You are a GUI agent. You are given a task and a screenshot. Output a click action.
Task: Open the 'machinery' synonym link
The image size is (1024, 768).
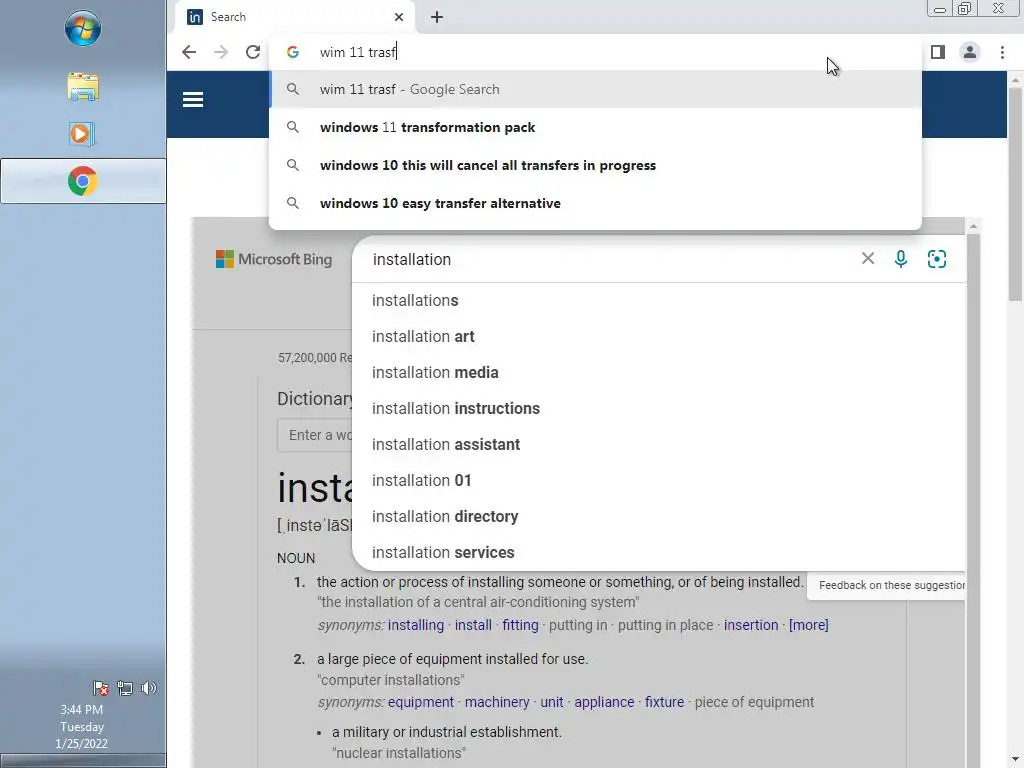(497, 702)
